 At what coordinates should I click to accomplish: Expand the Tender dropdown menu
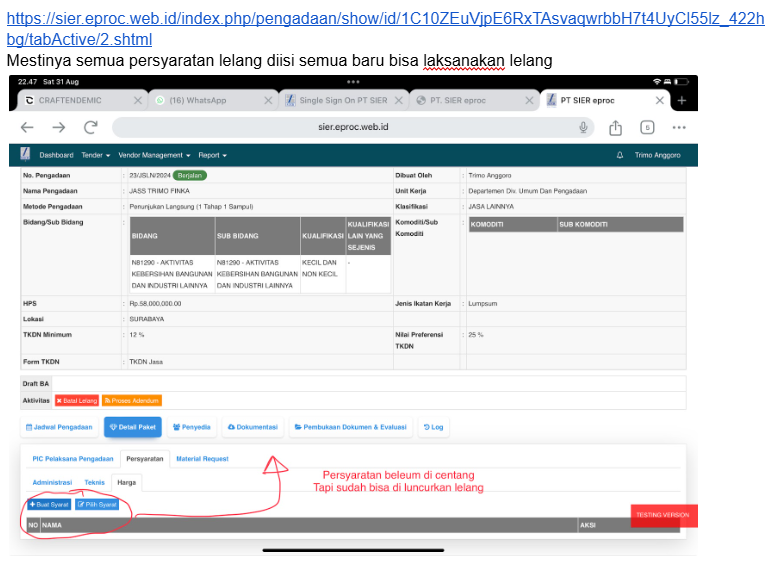tap(95, 155)
